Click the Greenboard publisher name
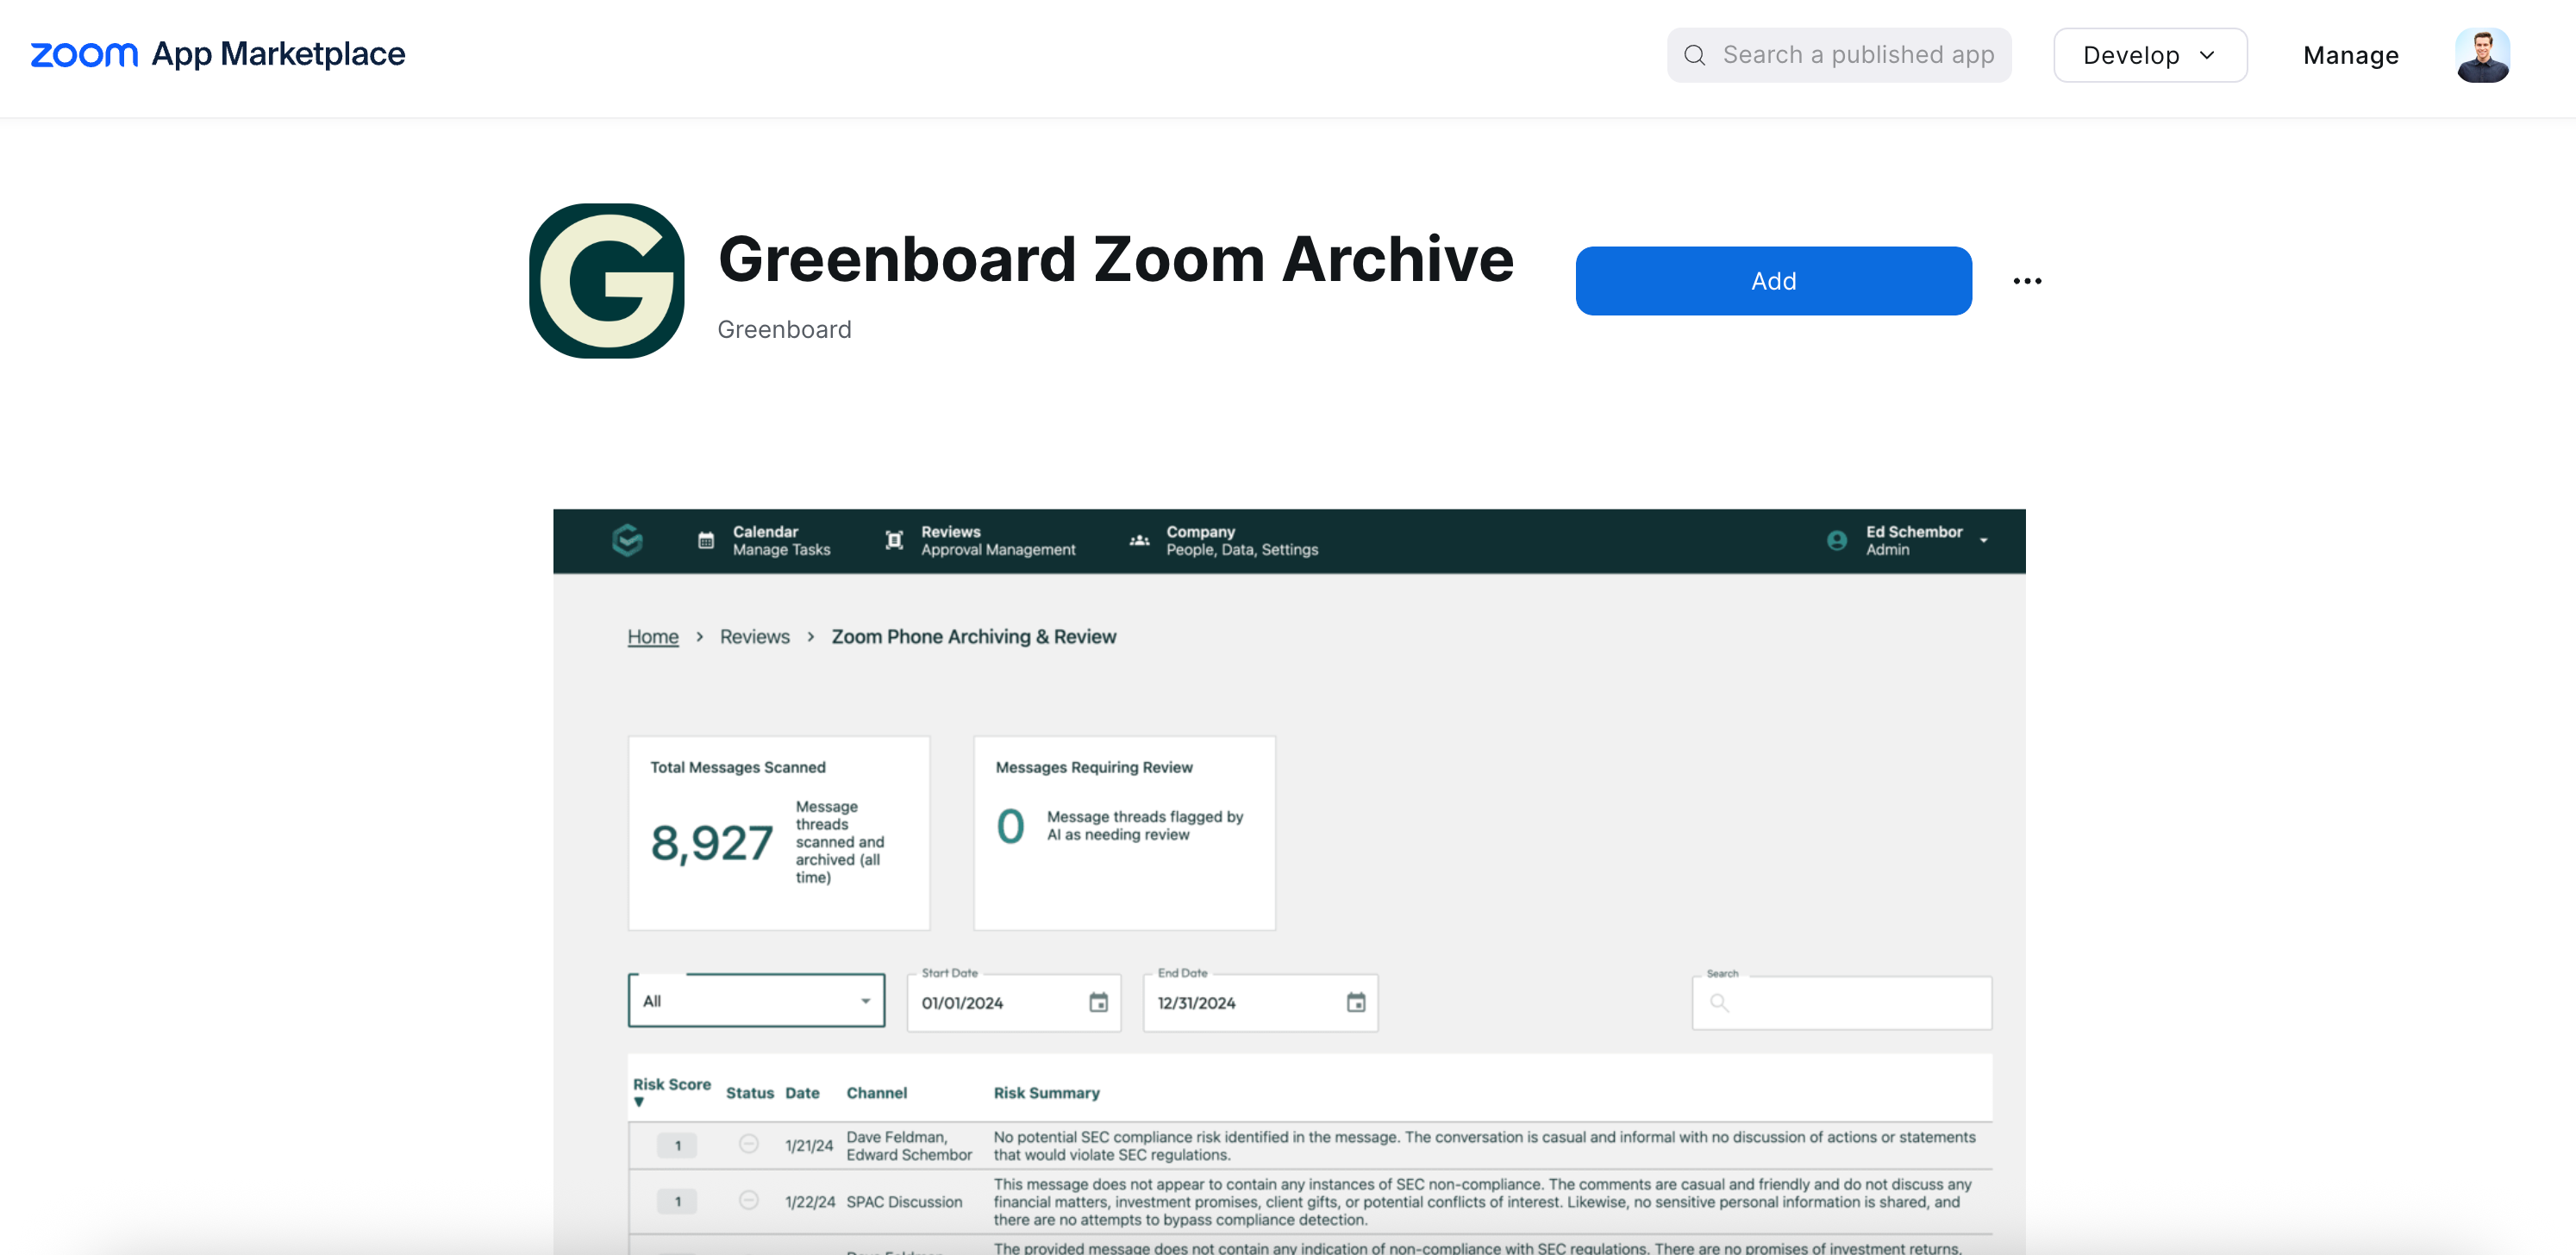This screenshot has height=1255, width=2576. point(784,329)
